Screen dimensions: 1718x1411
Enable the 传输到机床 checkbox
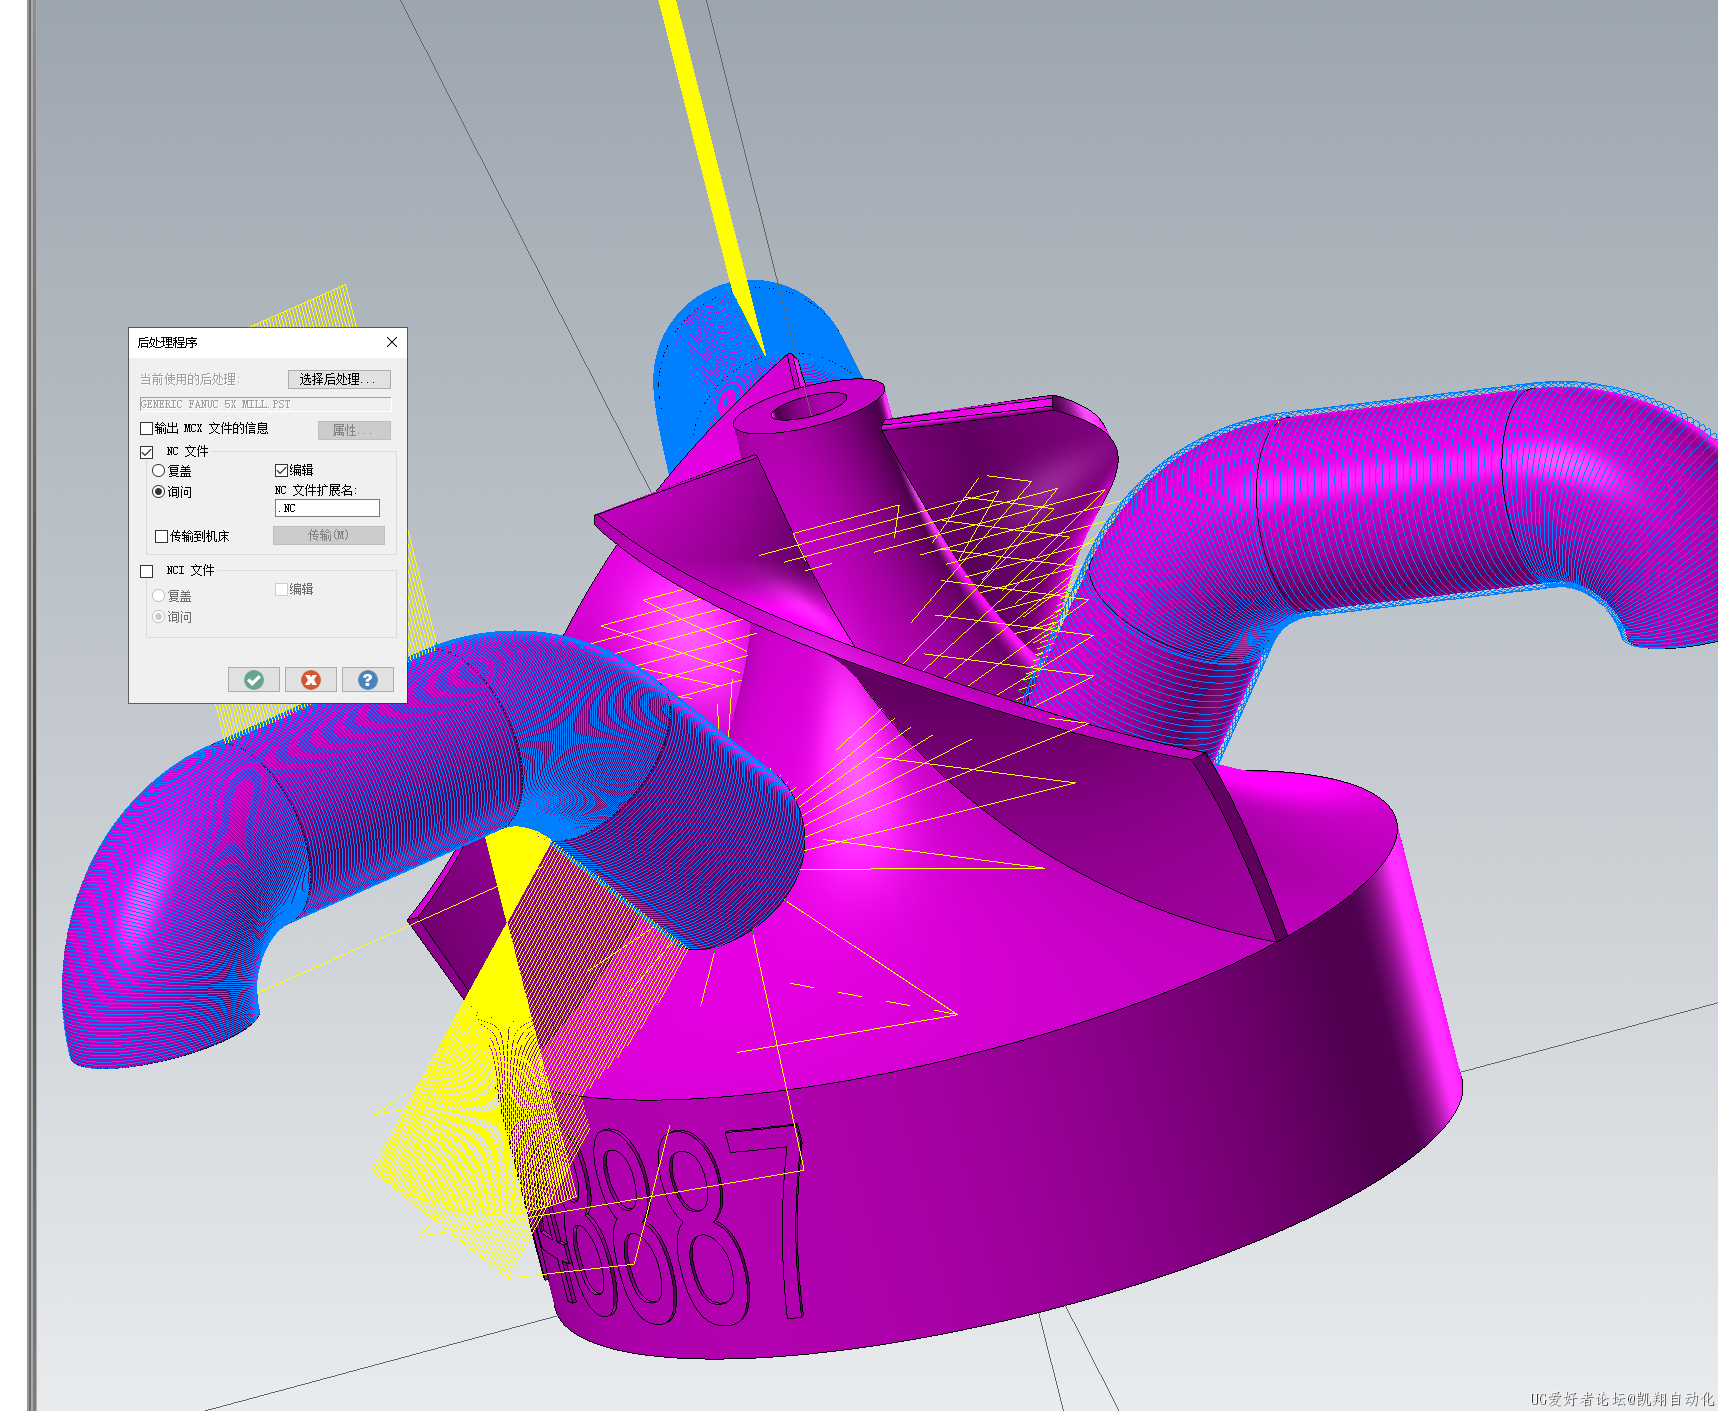point(162,537)
